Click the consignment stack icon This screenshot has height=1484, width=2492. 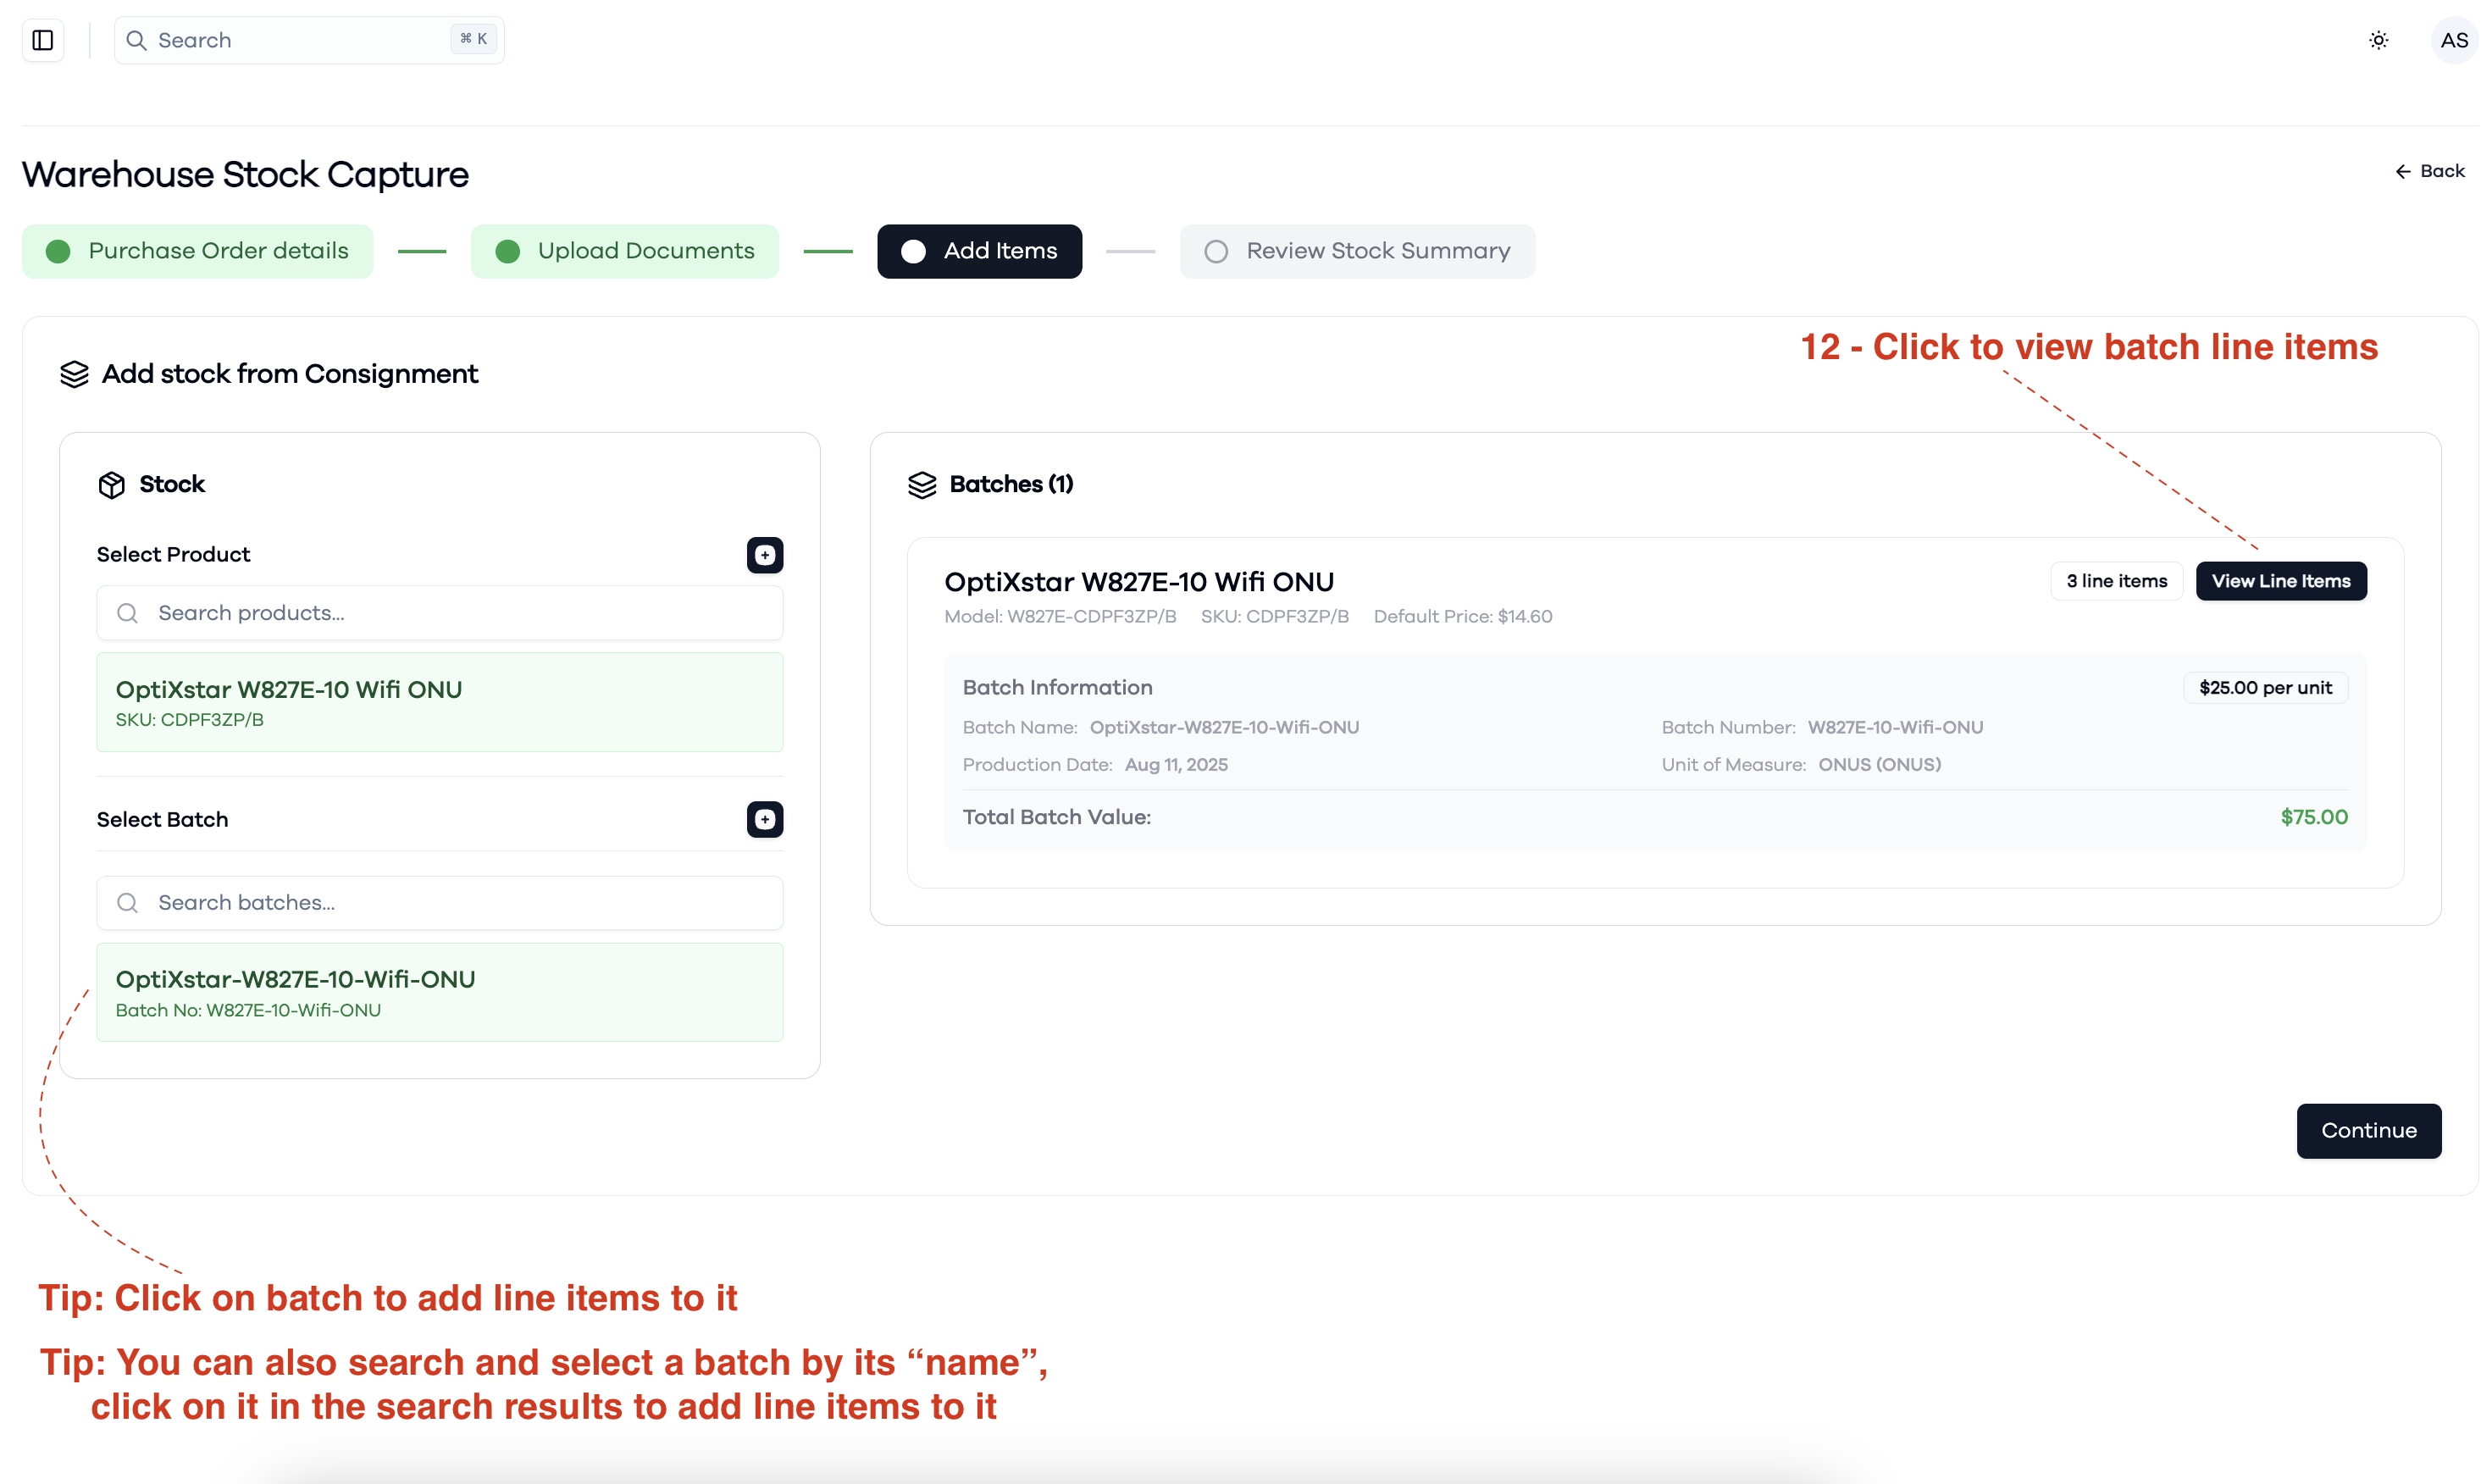(x=74, y=374)
